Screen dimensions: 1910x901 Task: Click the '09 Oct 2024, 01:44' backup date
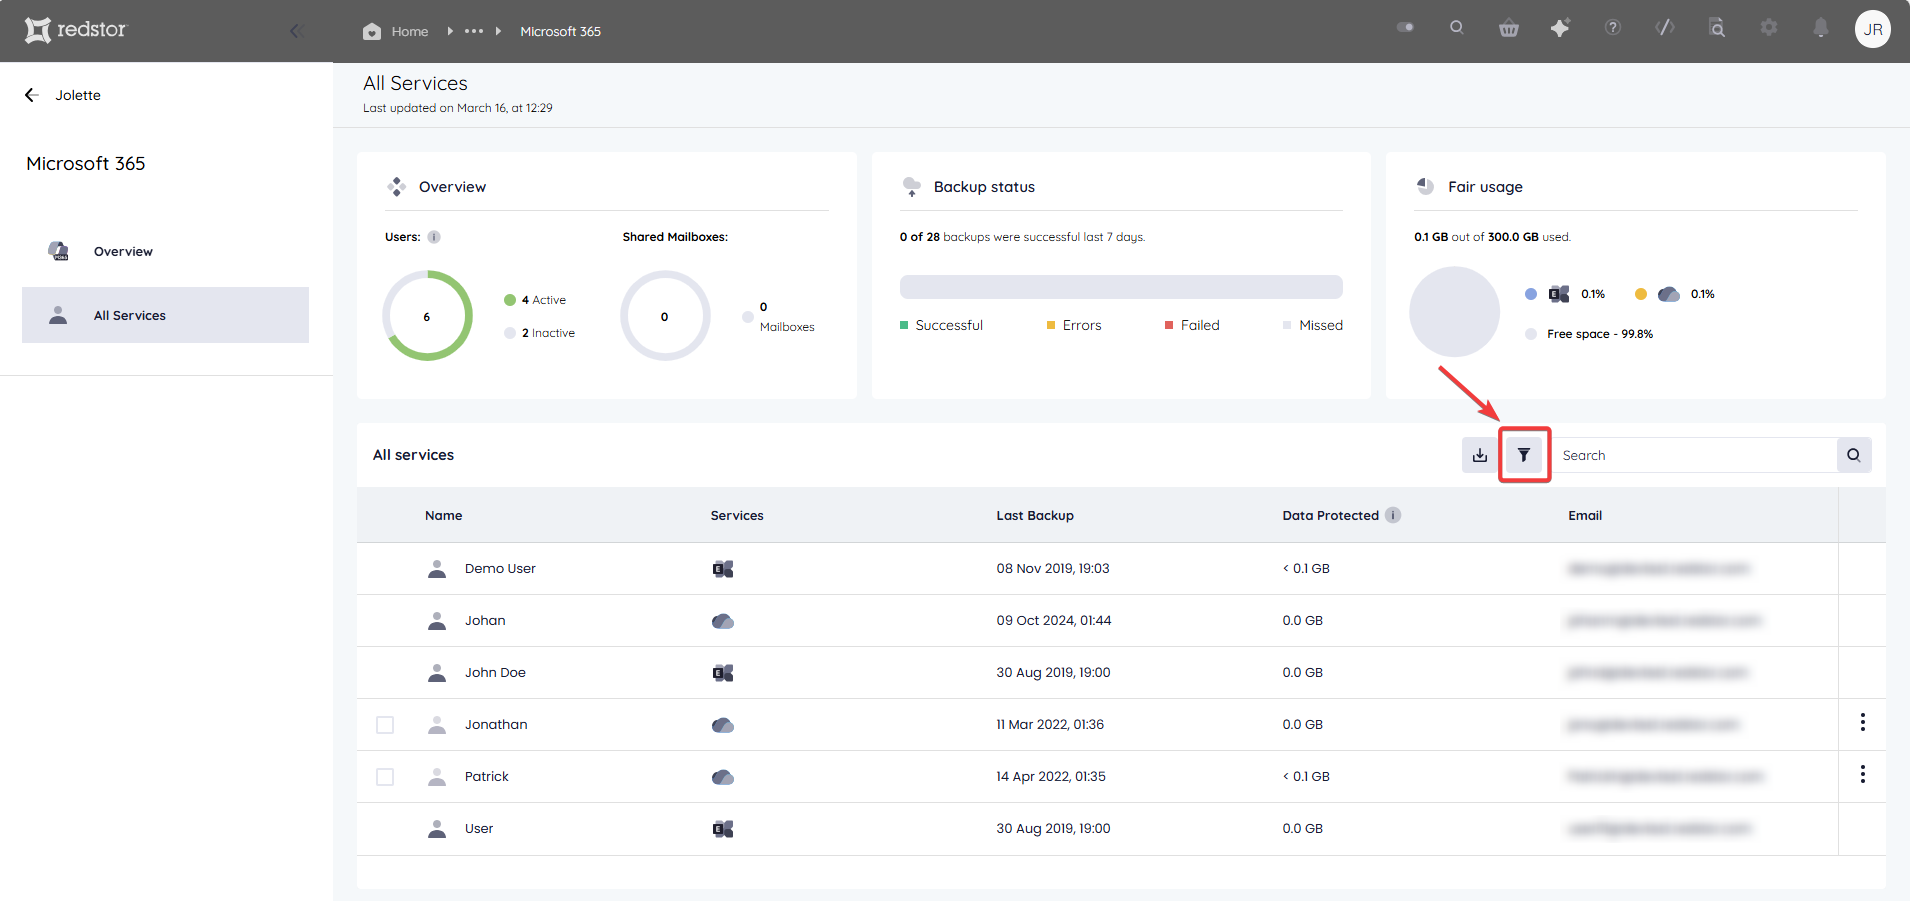click(1054, 620)
